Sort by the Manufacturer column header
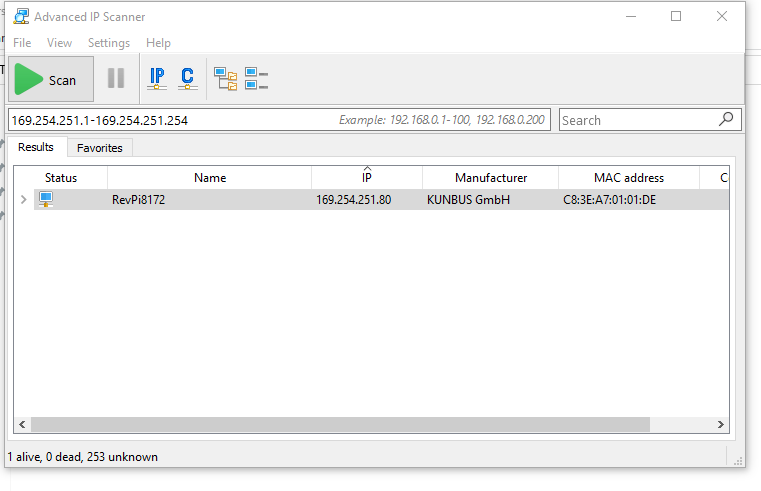761x491 pixels. click(x=491, y=178)
